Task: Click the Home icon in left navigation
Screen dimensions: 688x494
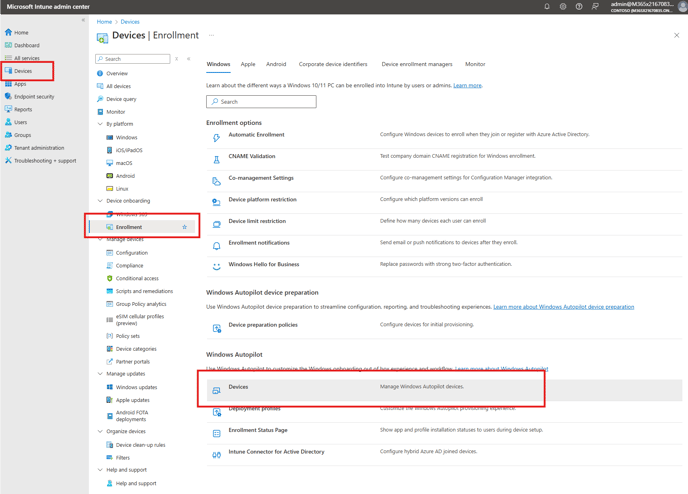Action: pos(8,32)
